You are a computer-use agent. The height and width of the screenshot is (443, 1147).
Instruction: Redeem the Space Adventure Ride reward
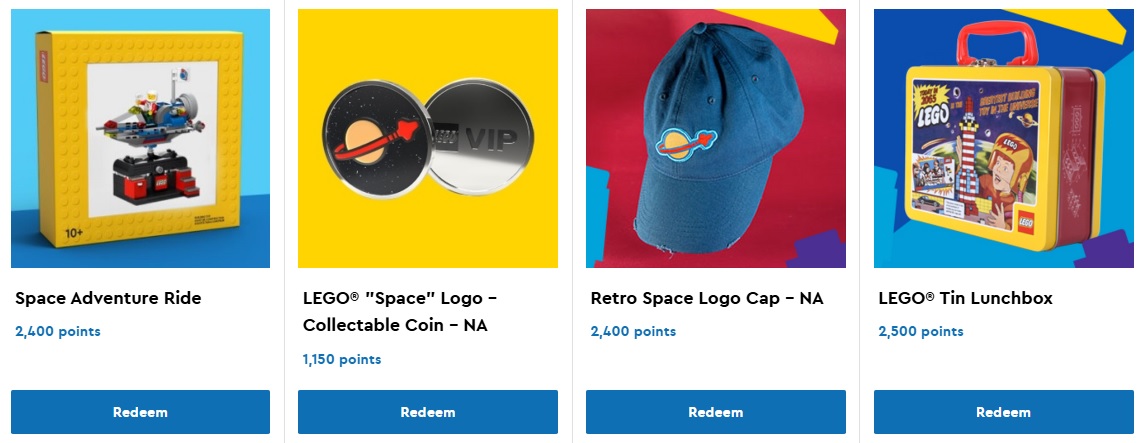pyautogui.click(x=140, y=412)
